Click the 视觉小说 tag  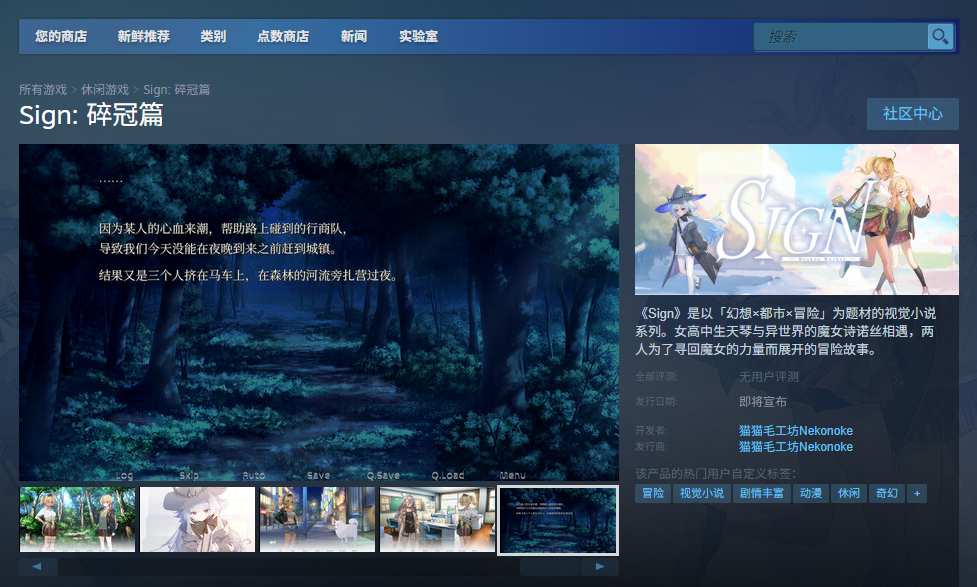(x=702, y=494)
